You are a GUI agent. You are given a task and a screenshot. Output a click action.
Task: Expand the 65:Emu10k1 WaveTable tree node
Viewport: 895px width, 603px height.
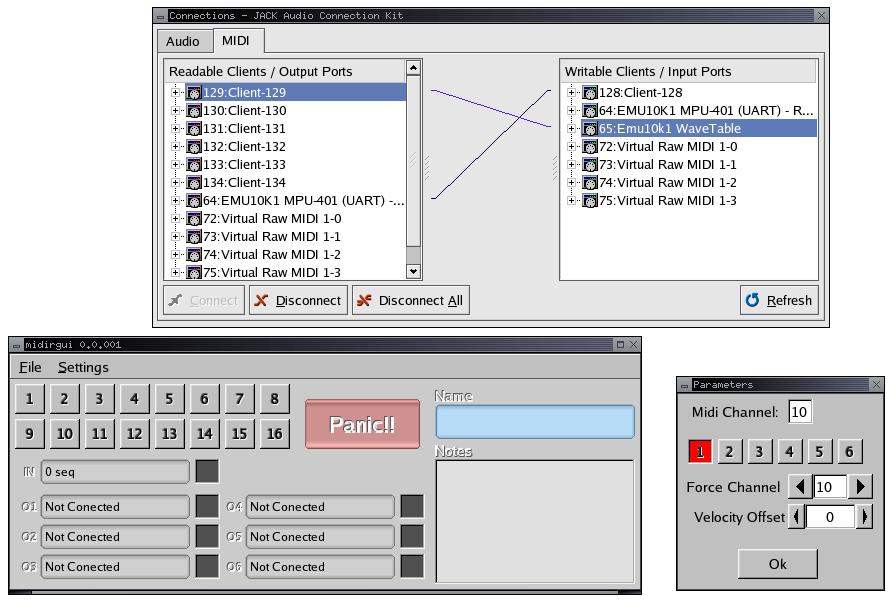click(x=572, y=129)
